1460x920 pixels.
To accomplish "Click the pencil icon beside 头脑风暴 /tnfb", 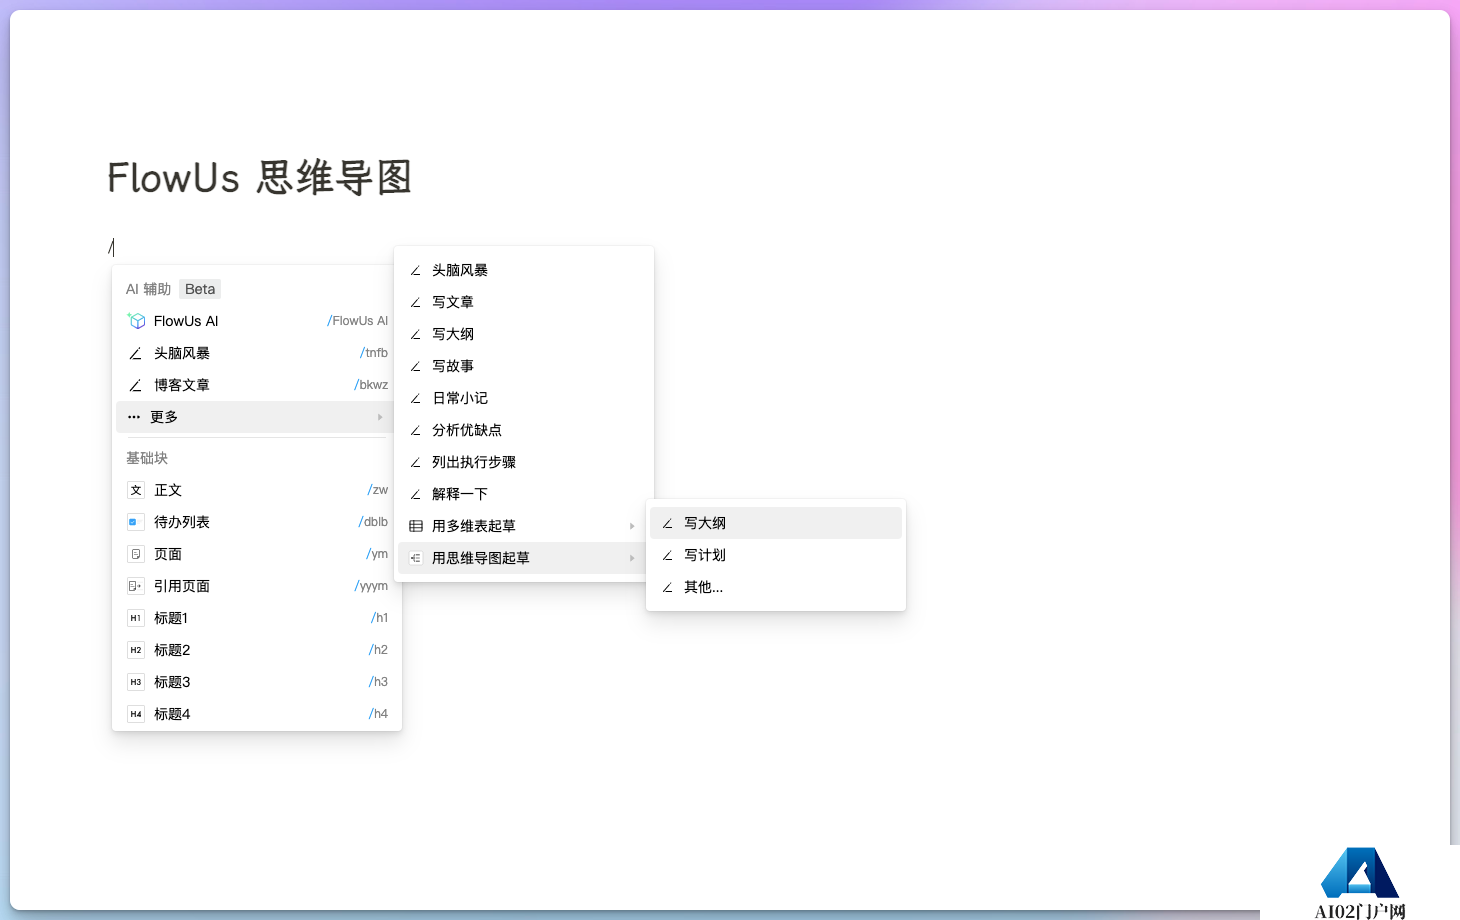I will point(135,353).
